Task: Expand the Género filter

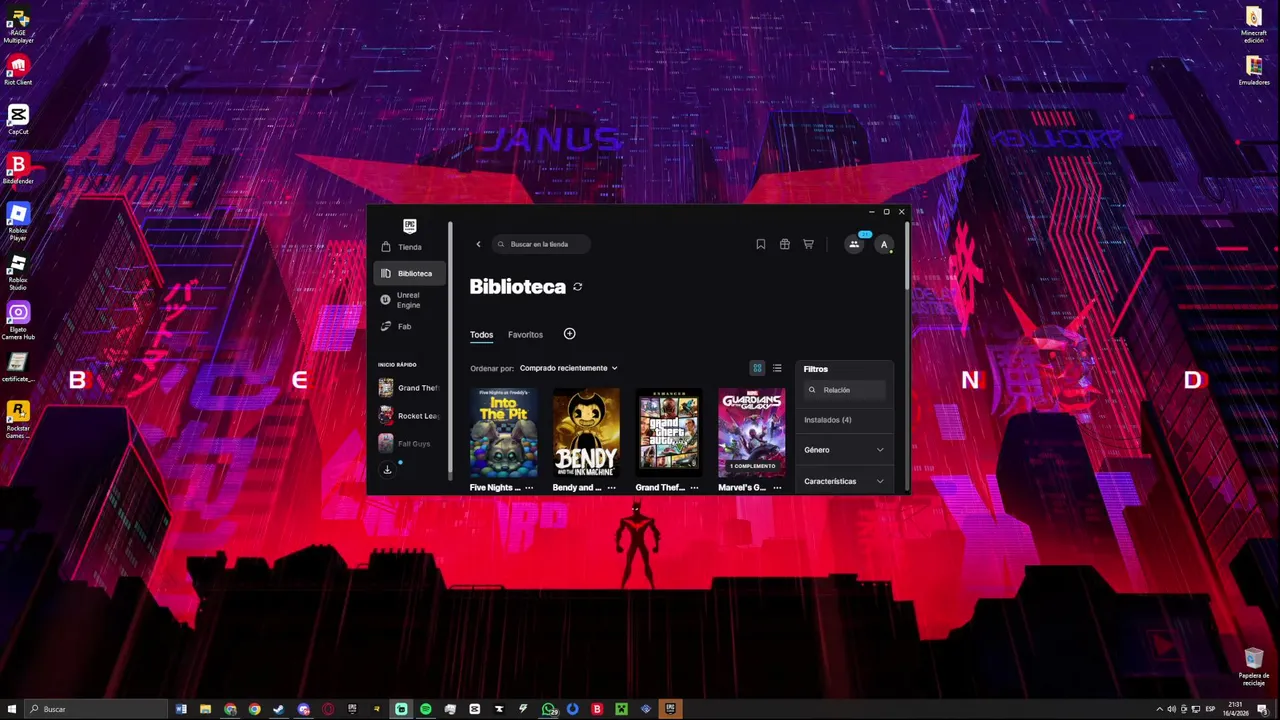Action: [x=844, y=450]
